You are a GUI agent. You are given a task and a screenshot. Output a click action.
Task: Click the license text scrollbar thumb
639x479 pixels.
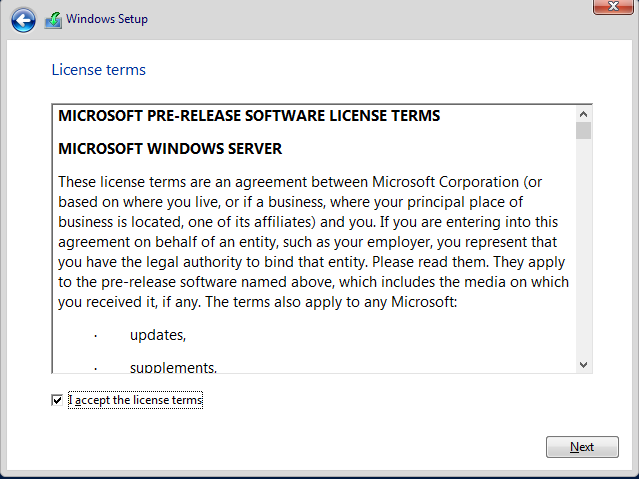583,130
